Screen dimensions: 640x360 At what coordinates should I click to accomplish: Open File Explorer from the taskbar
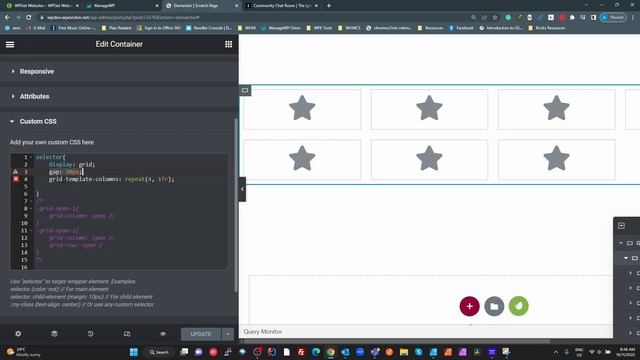(404, 352)
